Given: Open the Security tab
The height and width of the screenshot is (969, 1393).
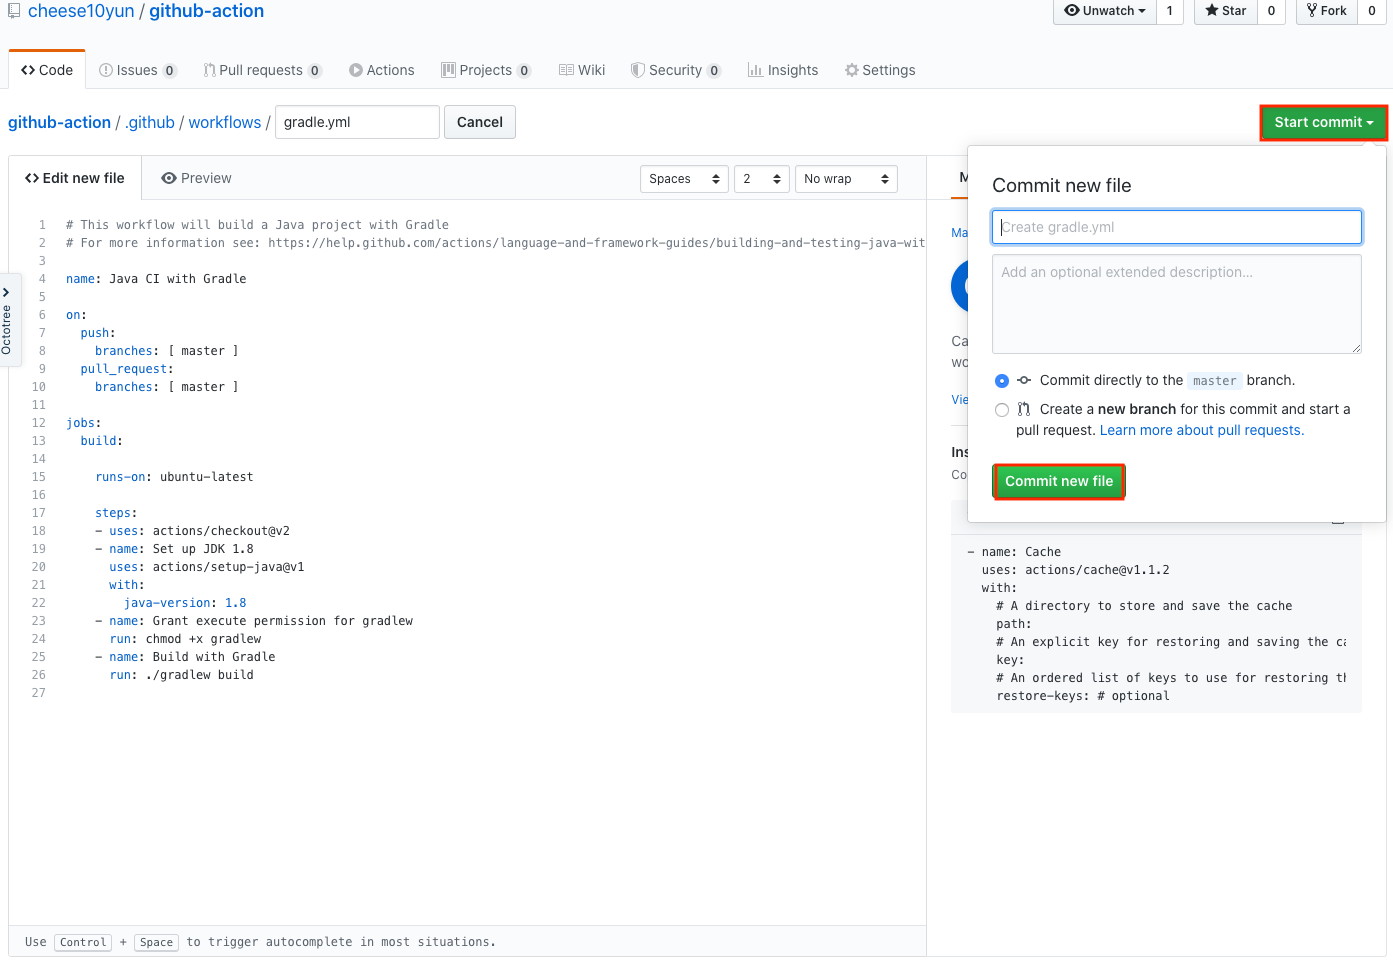Looking at the screenshot, I should click(675, 70).
